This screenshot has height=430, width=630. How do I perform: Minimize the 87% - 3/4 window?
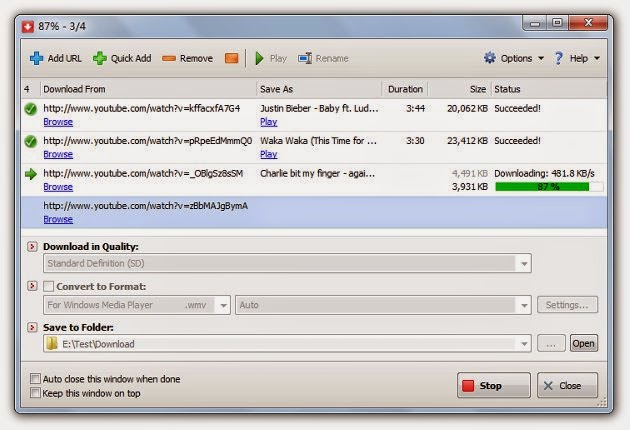pos(535,24)
